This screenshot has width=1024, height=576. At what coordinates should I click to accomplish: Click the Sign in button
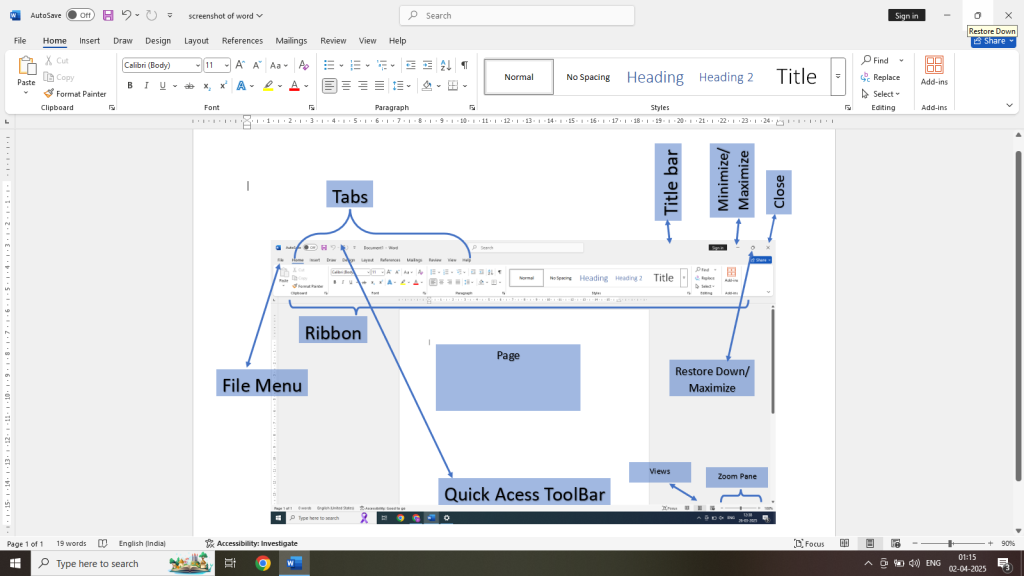click(905, 15)
